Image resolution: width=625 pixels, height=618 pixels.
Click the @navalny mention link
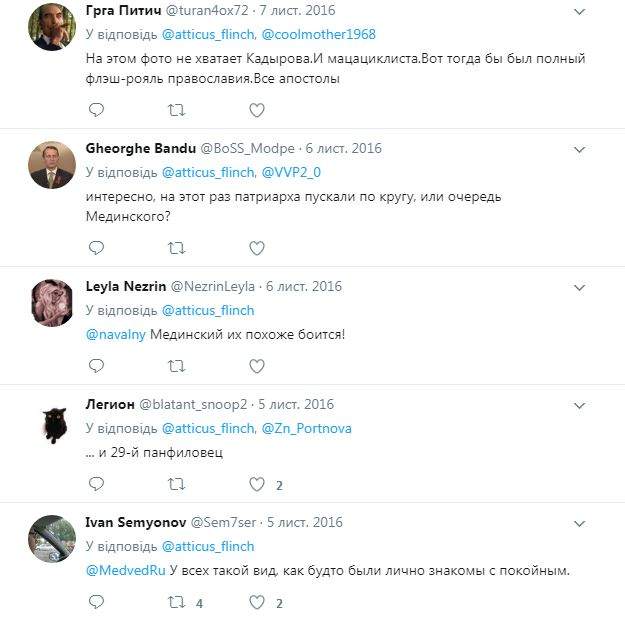pos(115,333)
